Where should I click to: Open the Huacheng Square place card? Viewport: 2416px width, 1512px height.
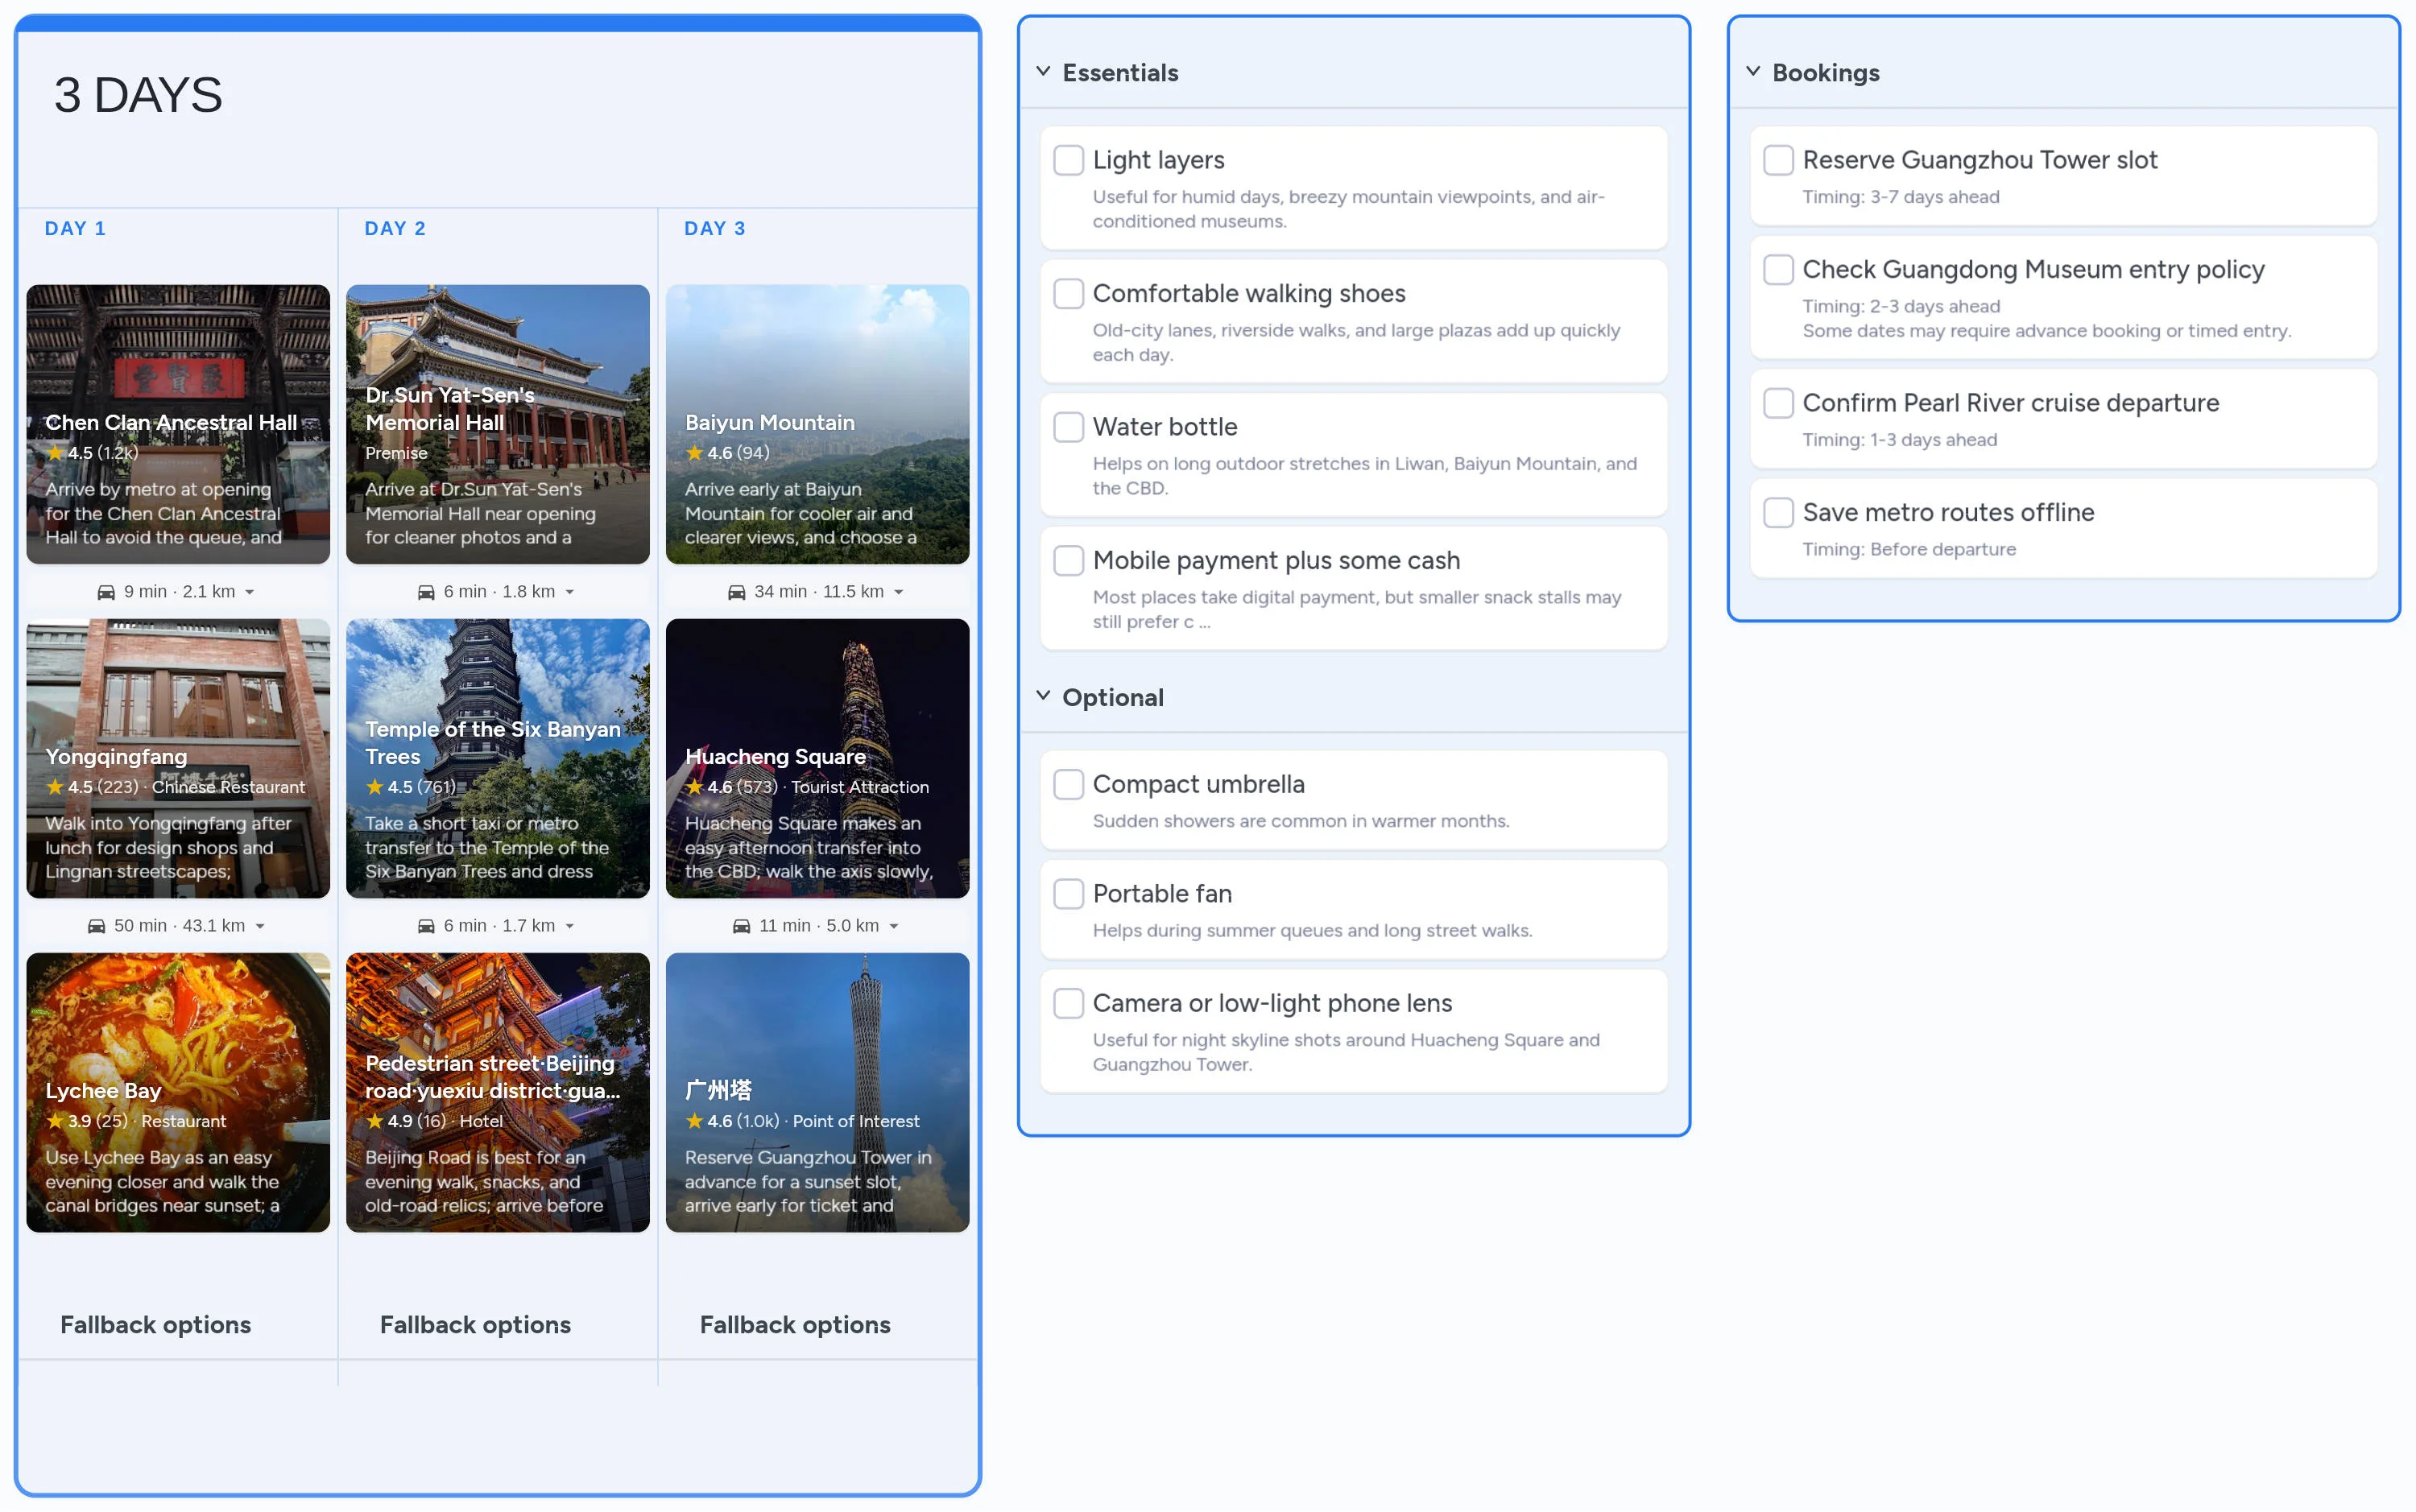(x=817, y=758)
